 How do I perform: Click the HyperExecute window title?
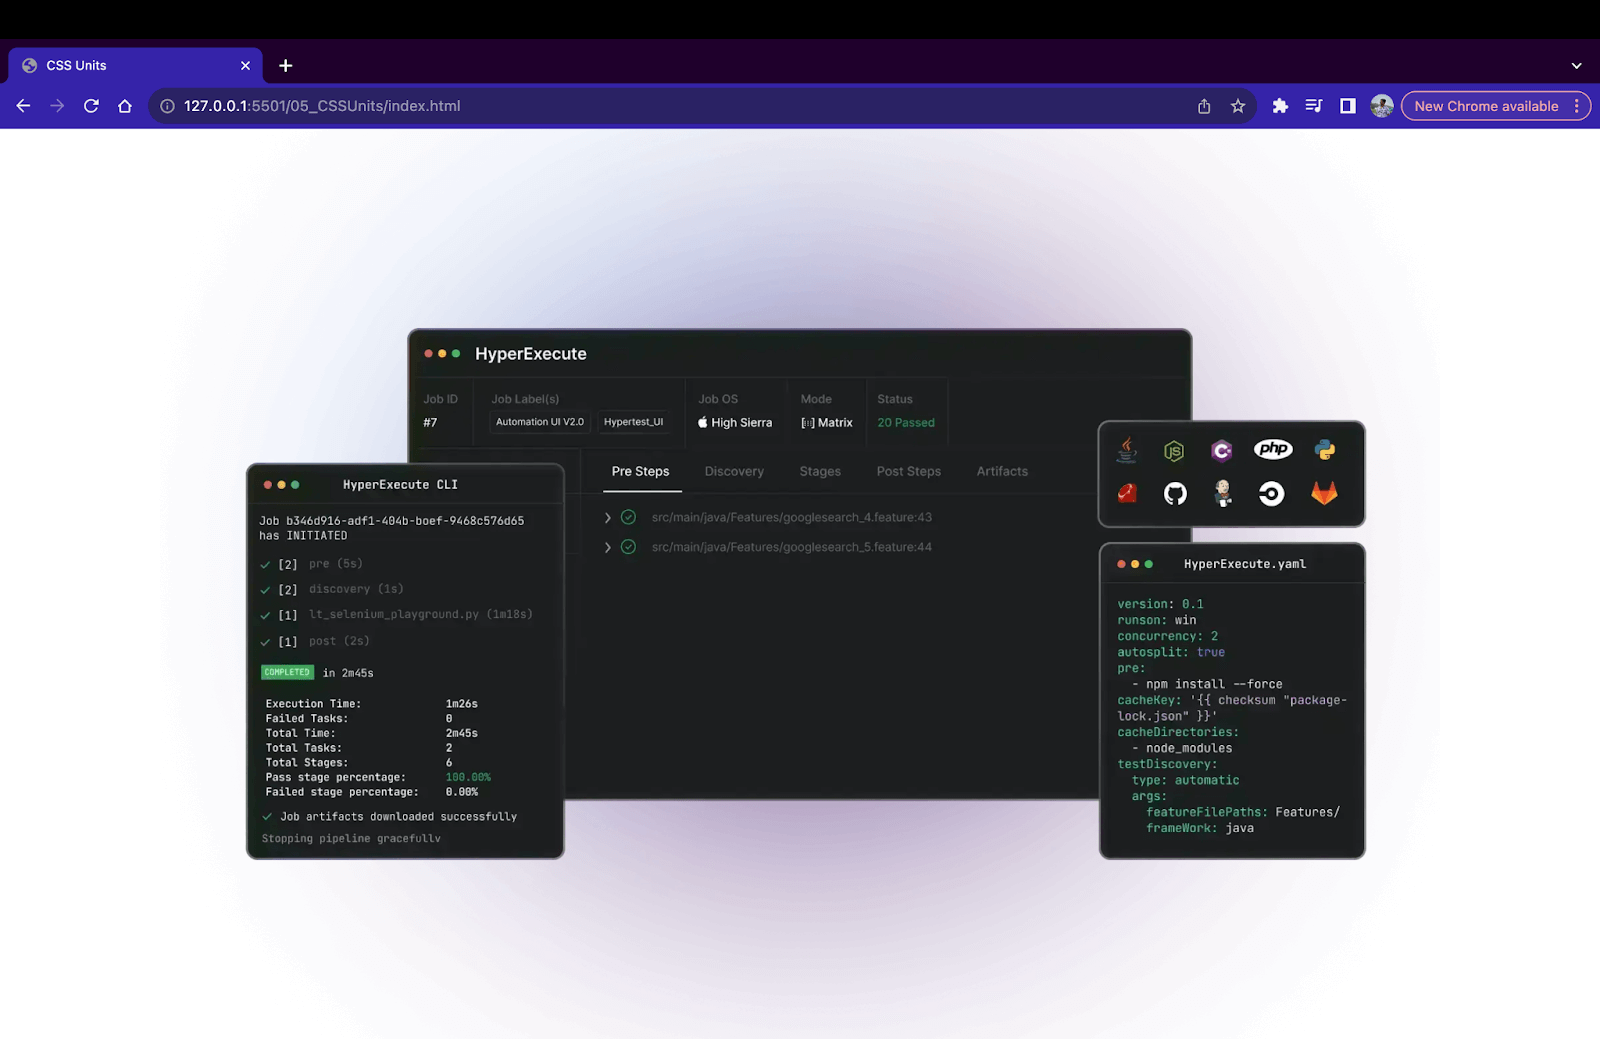coord(531,354)
